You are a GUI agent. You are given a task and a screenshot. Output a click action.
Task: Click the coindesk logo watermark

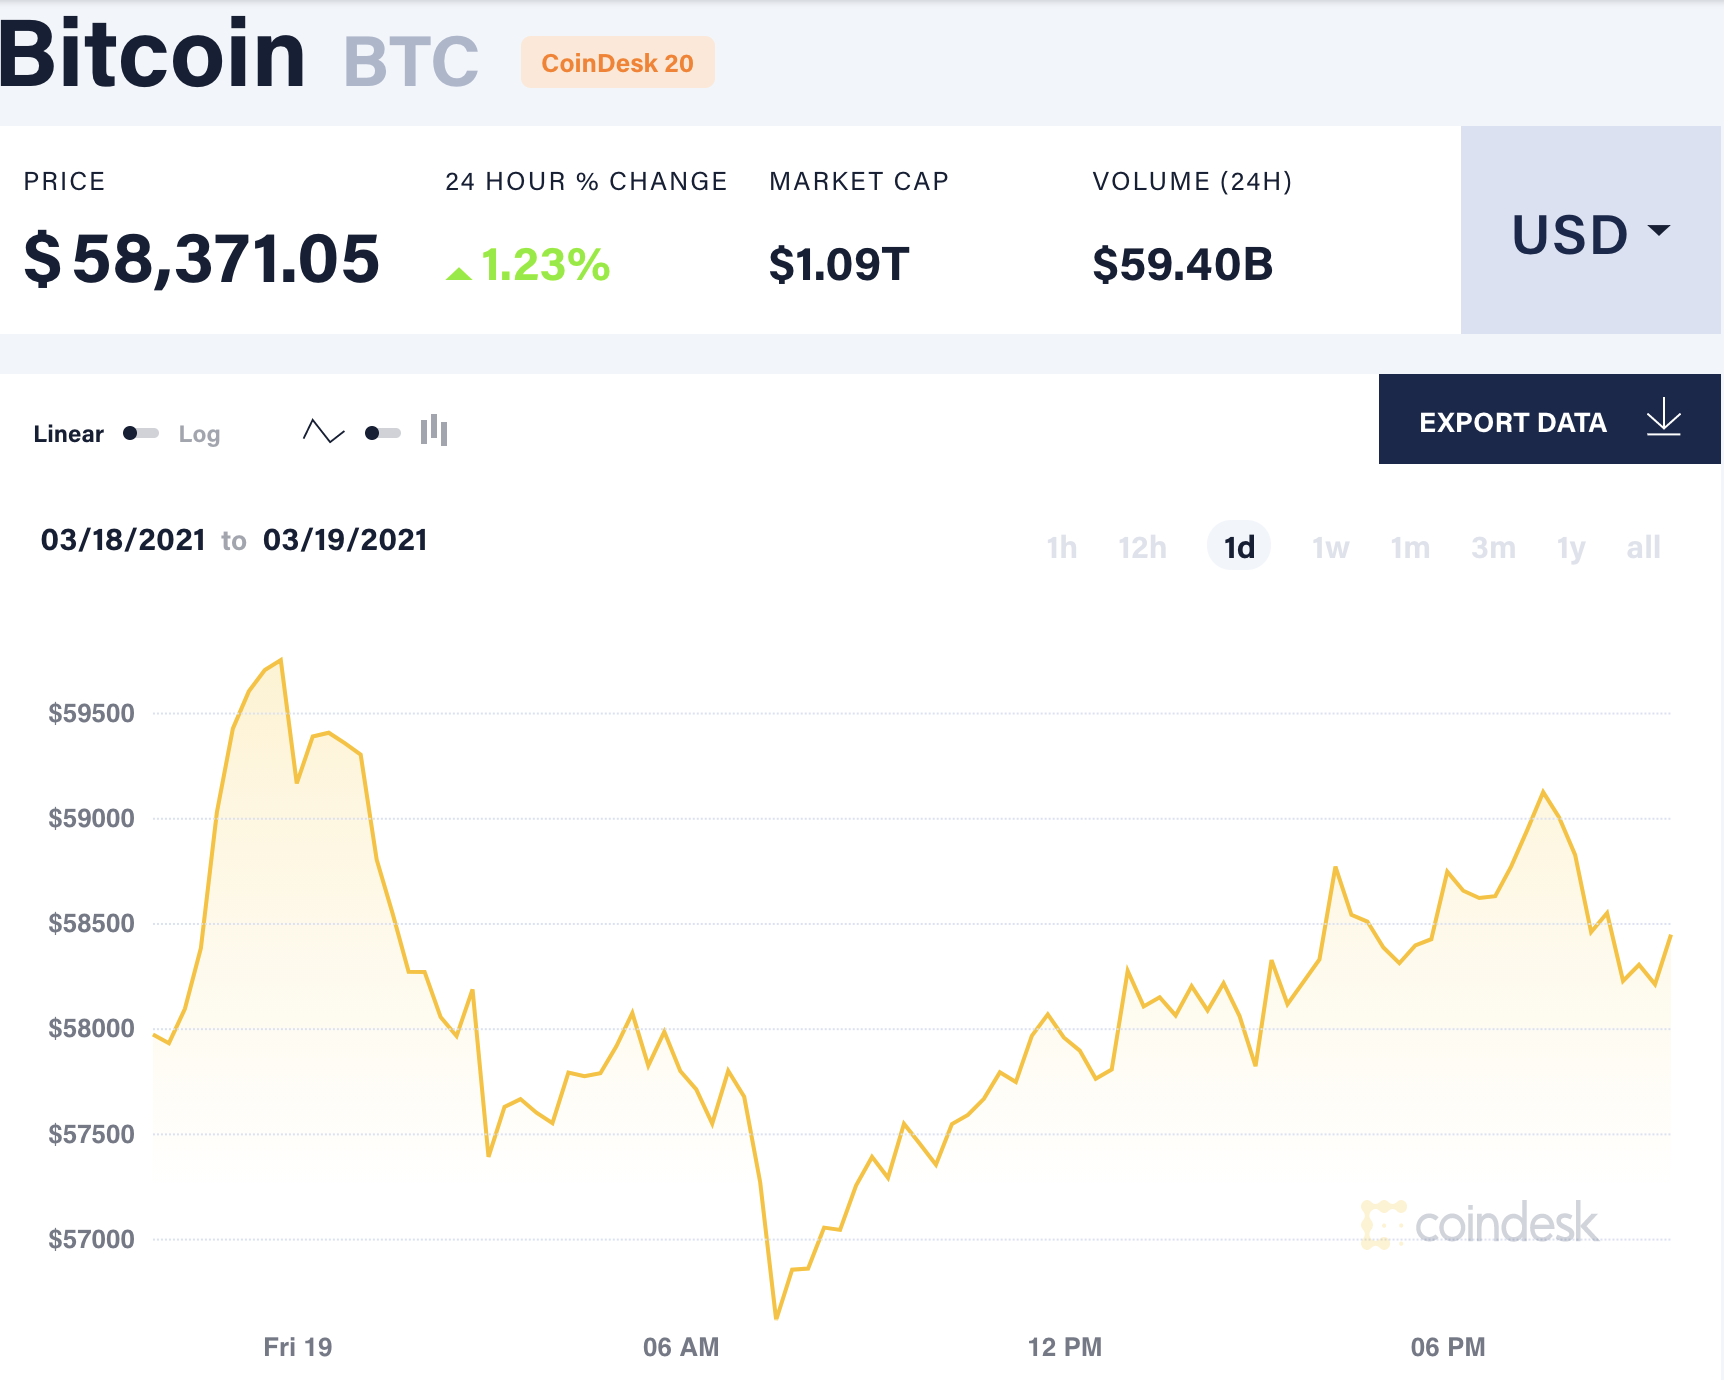click(x=1480, y=1224)
